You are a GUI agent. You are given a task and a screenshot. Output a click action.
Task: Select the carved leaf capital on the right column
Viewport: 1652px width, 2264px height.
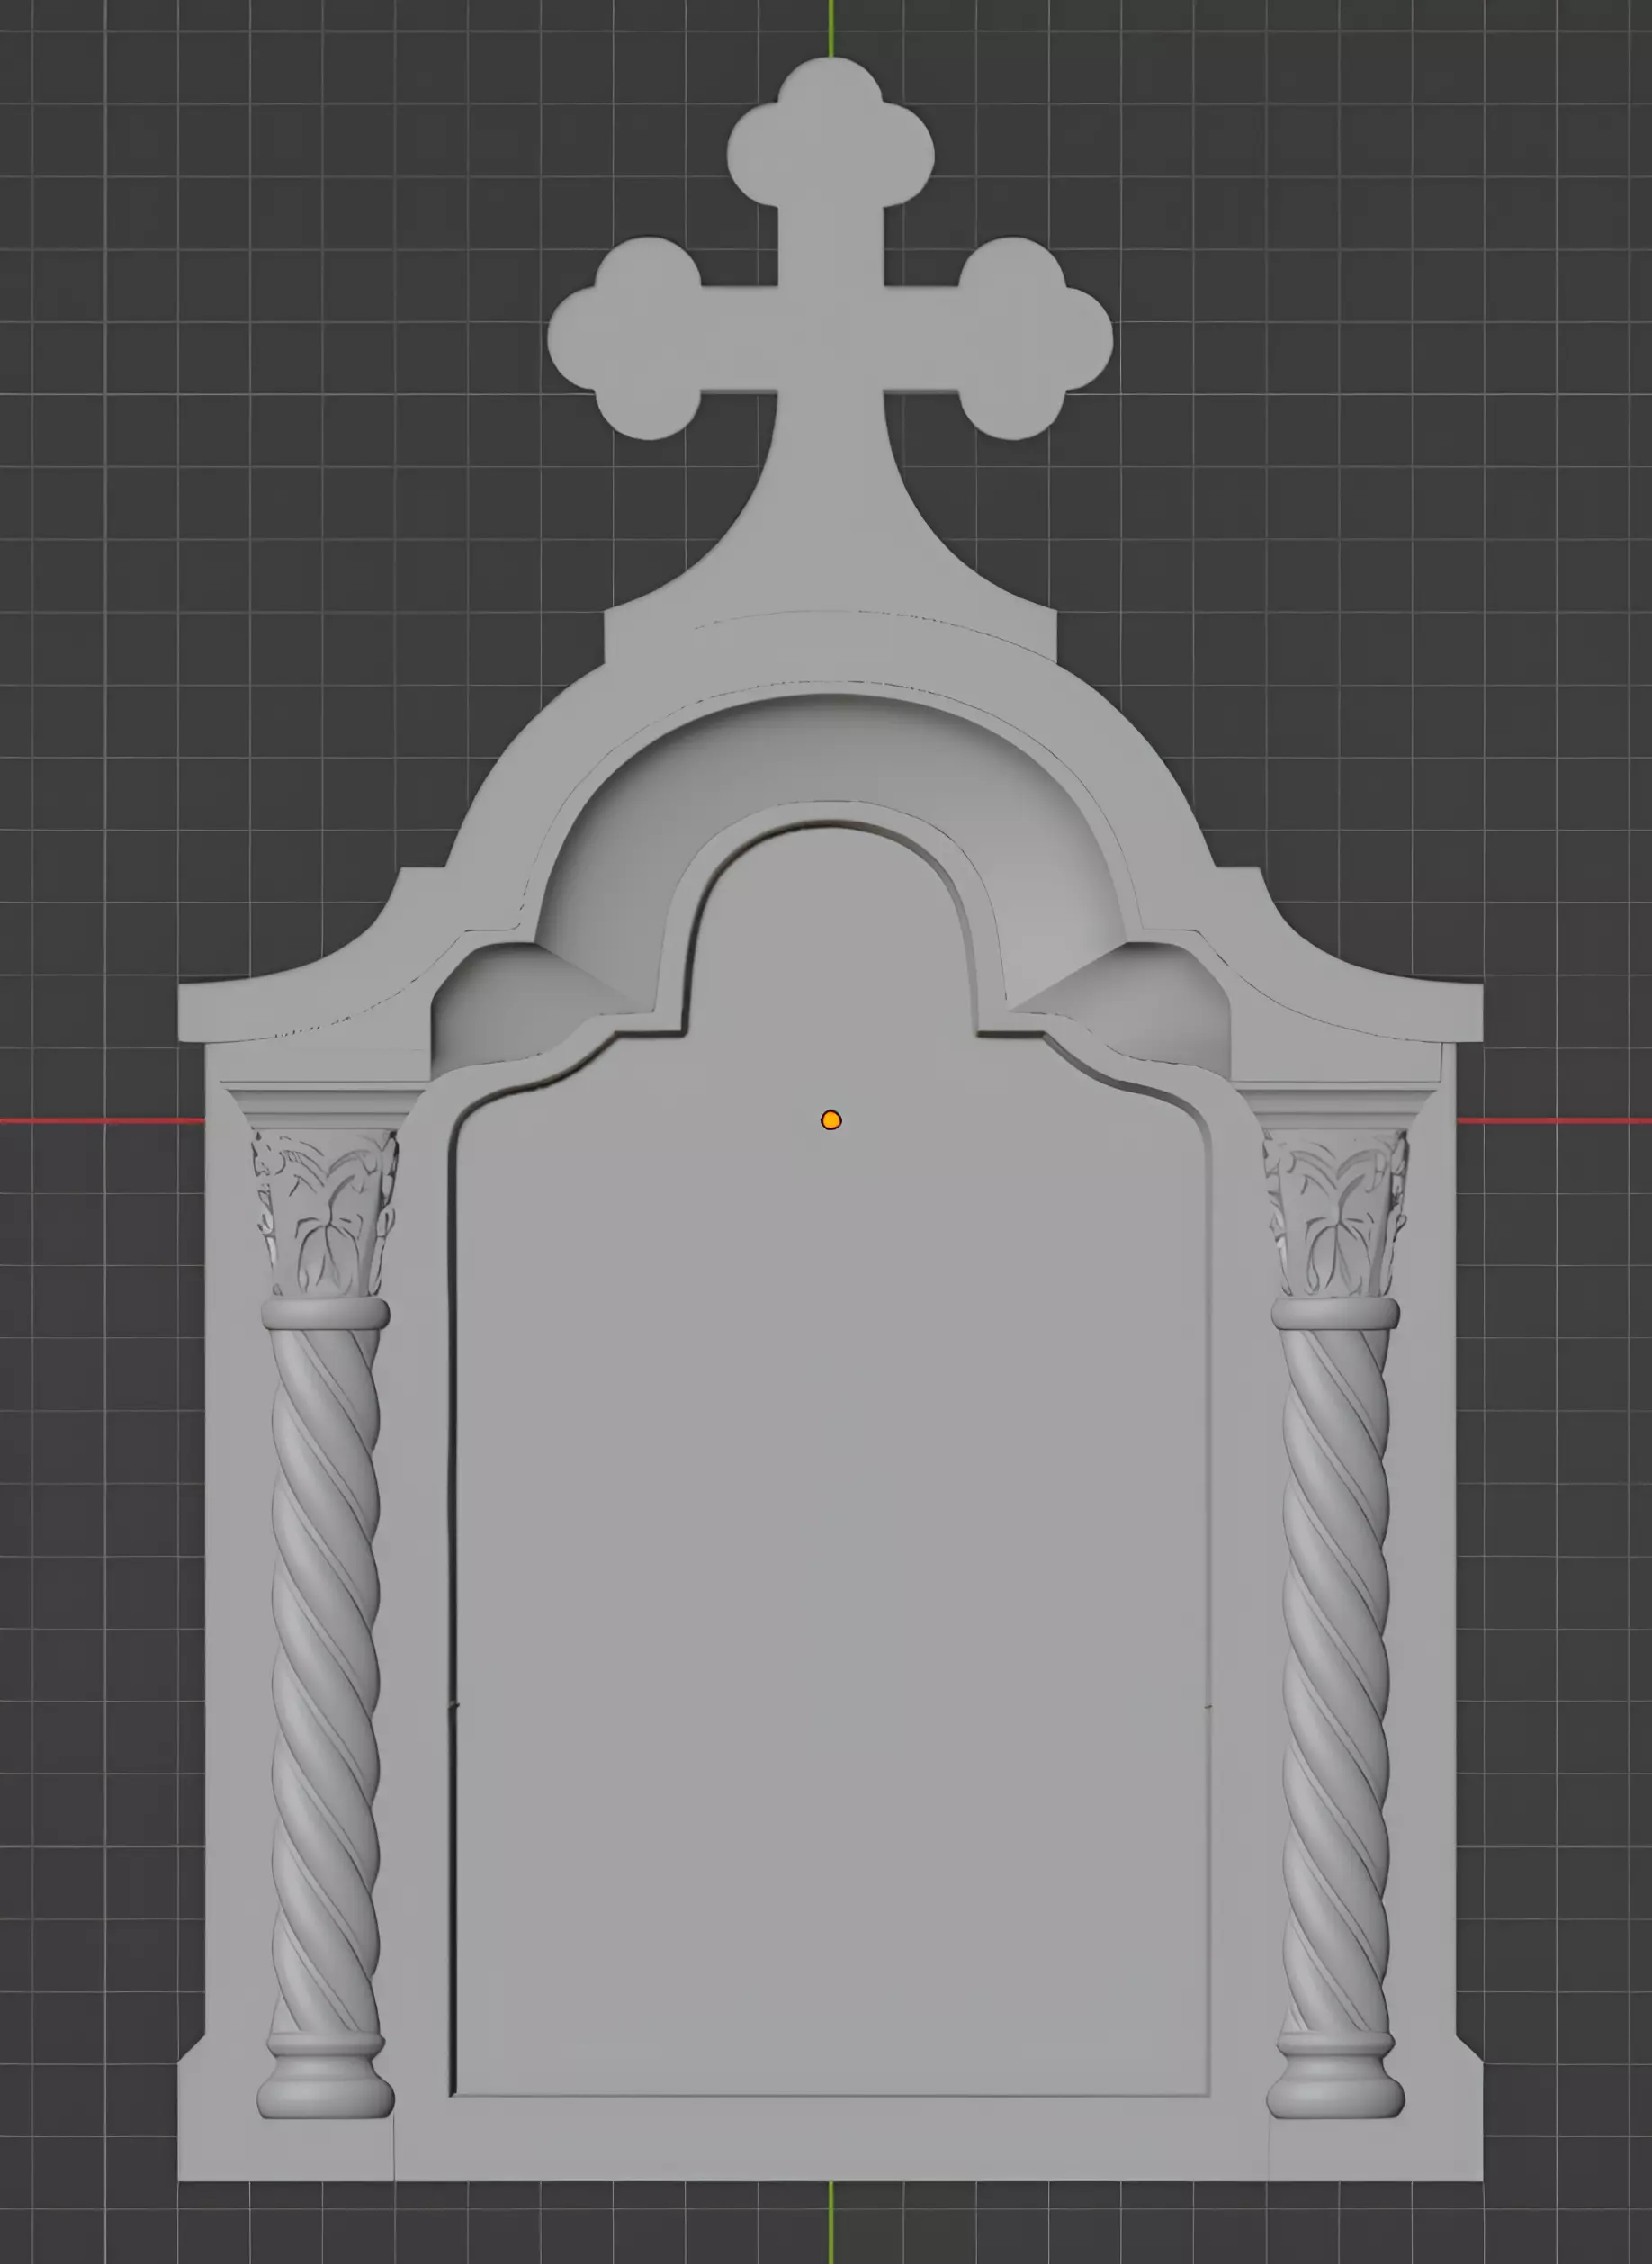tap(1336, 1212)
